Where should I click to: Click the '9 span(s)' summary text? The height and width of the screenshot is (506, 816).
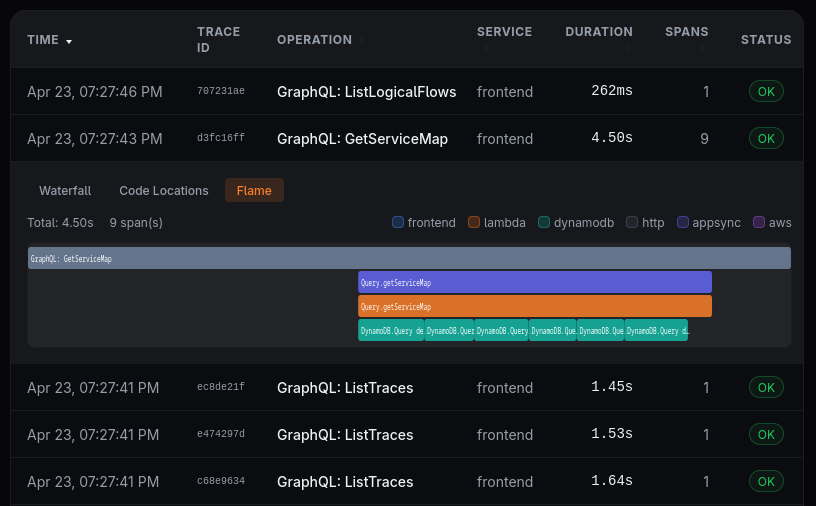(136, 223)
